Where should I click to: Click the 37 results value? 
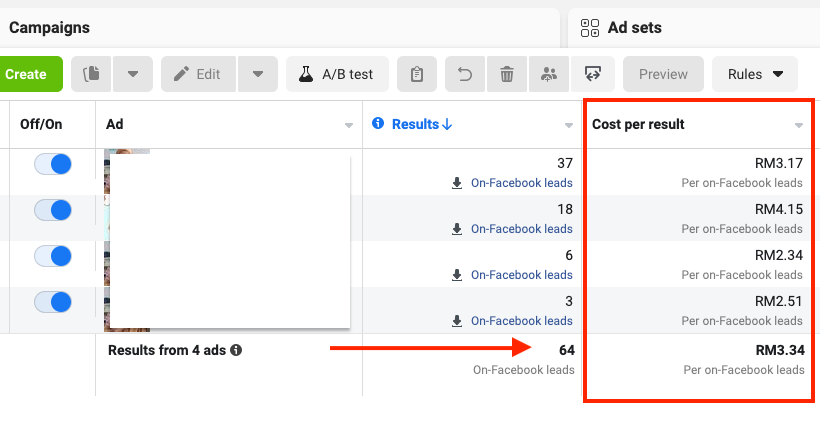565,163
